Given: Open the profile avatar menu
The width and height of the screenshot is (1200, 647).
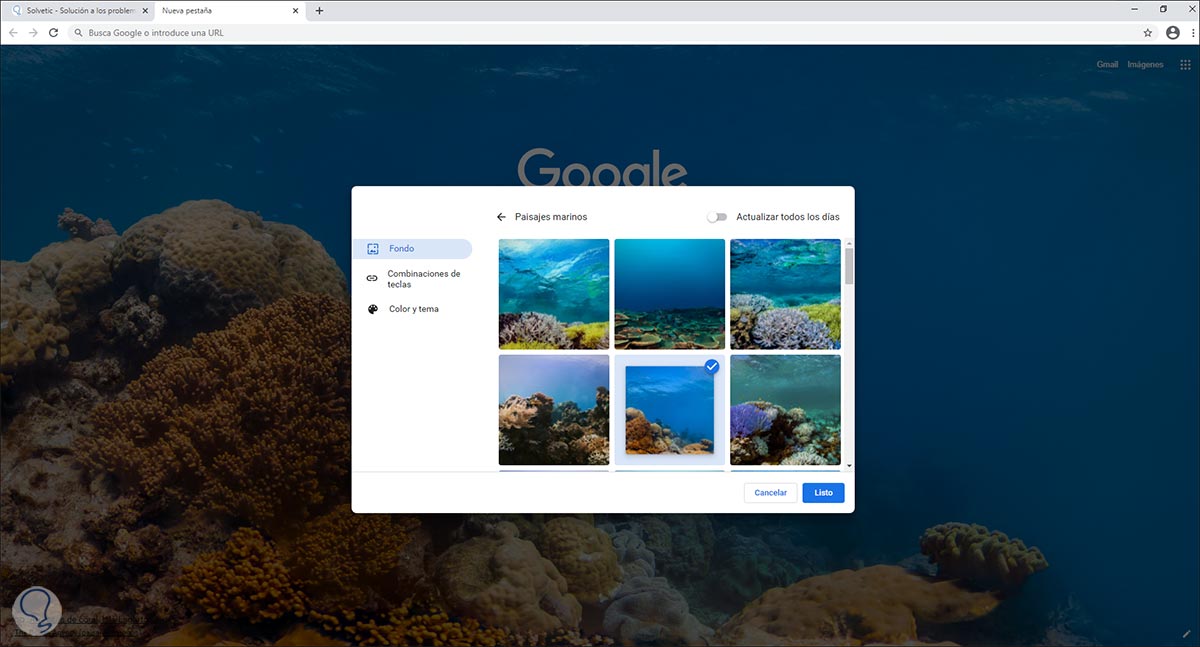Looking at the screenshot, I should (x=1173, y=32).
